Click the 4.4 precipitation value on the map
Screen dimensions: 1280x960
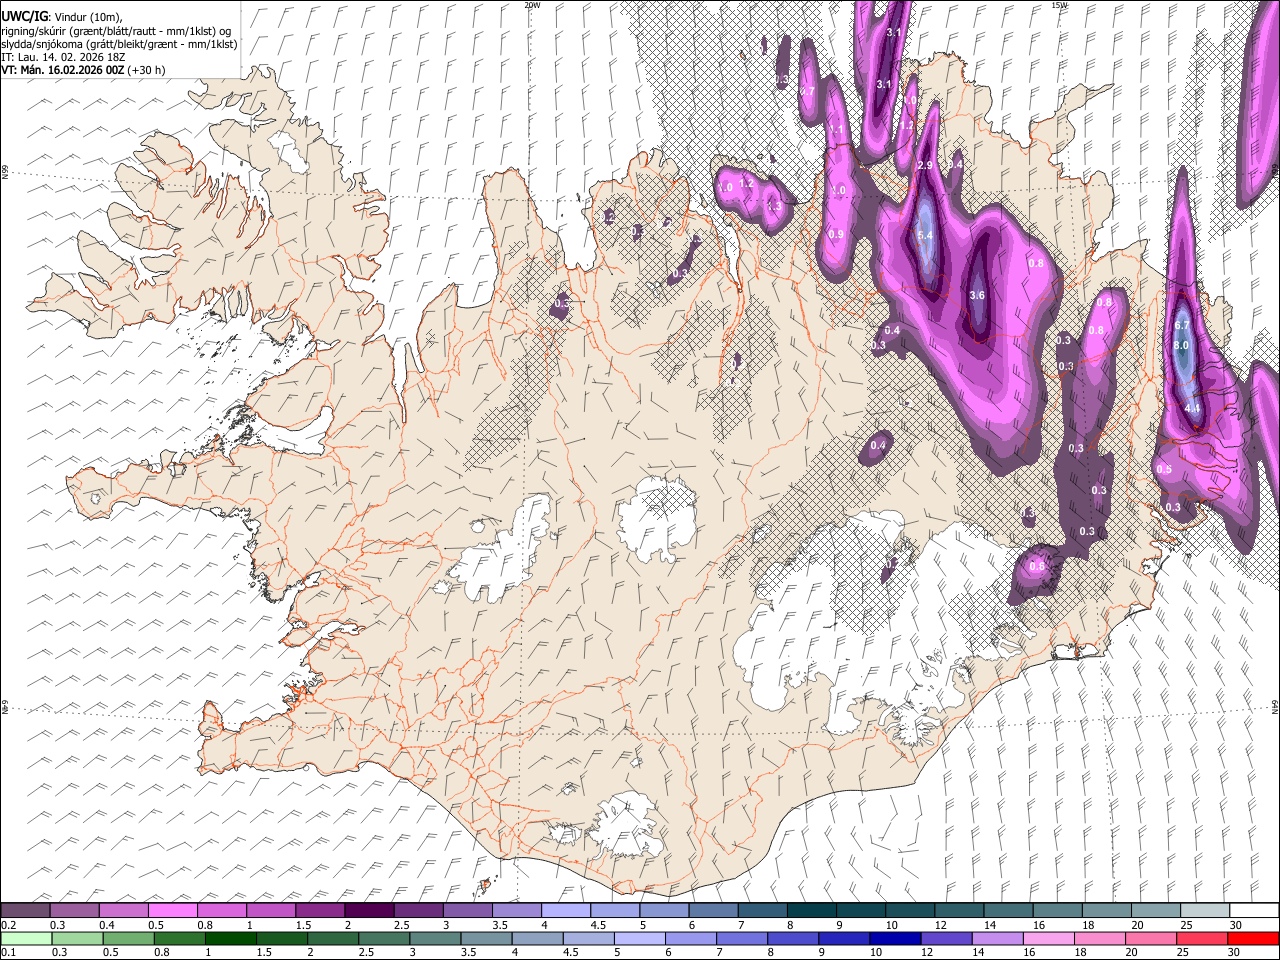click(x=1192, y=409)
